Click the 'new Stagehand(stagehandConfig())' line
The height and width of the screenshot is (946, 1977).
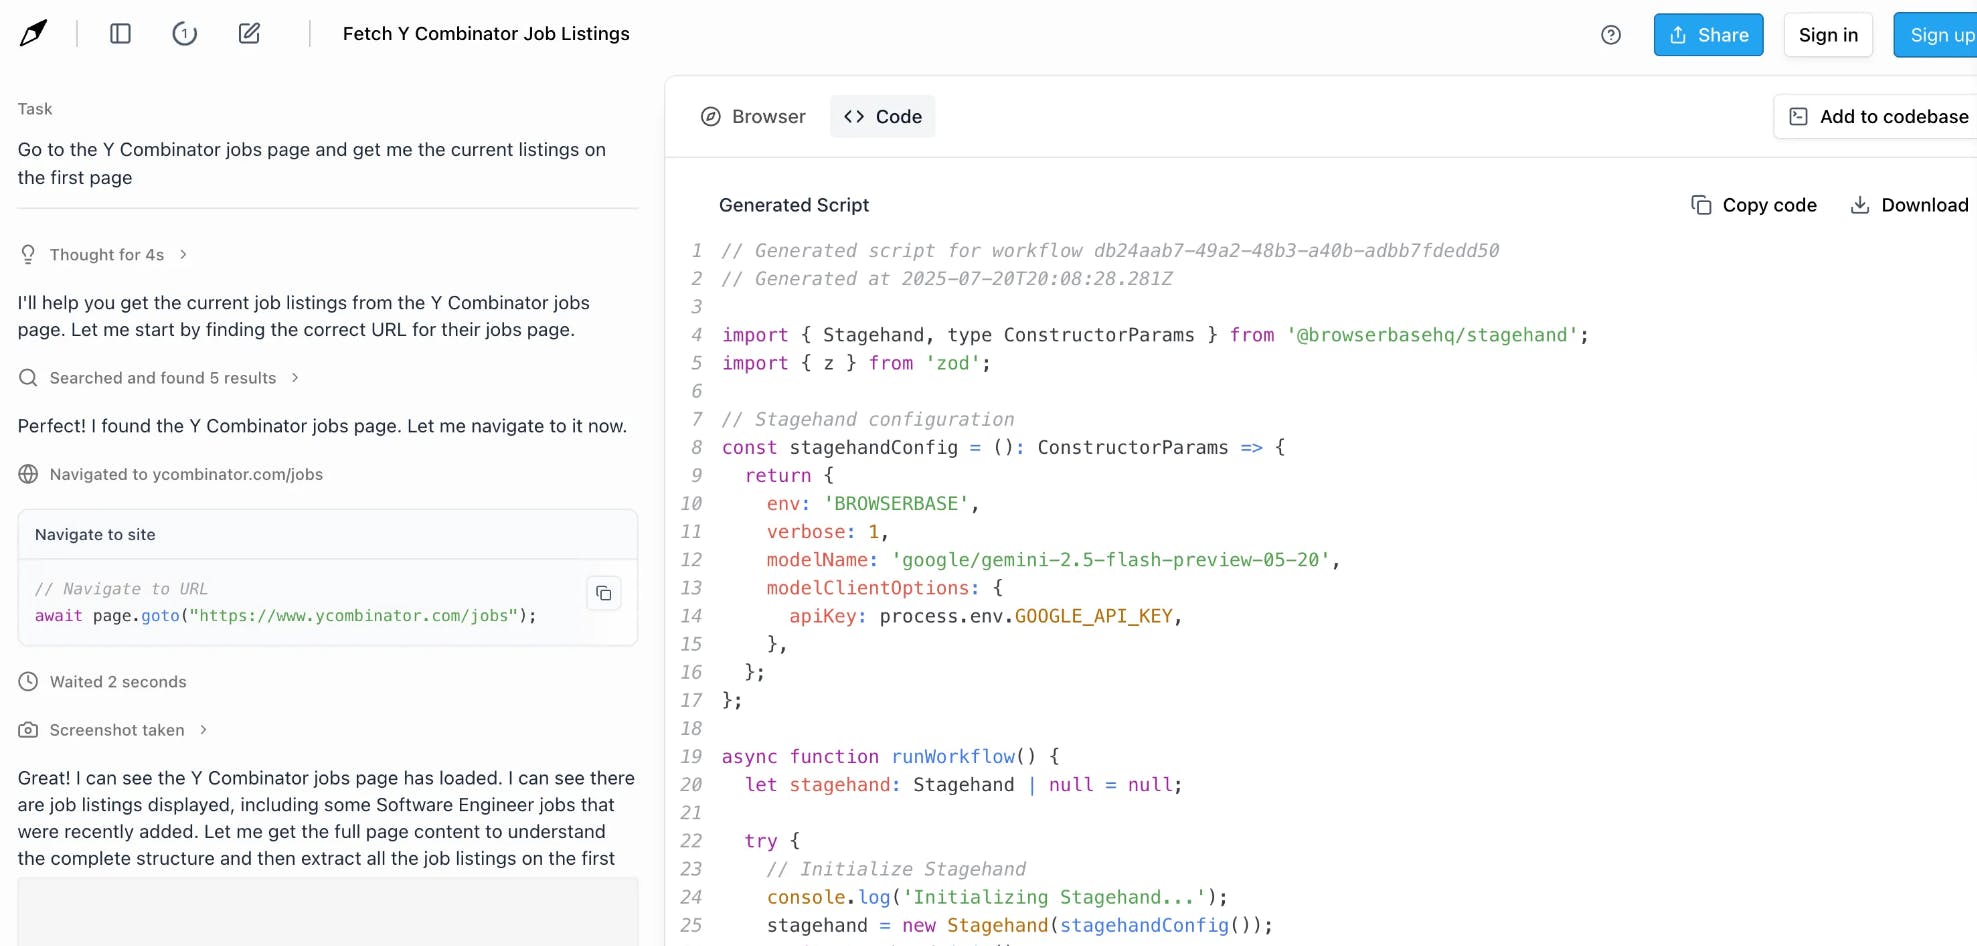pyautogui.click(x=1020, y=925)
